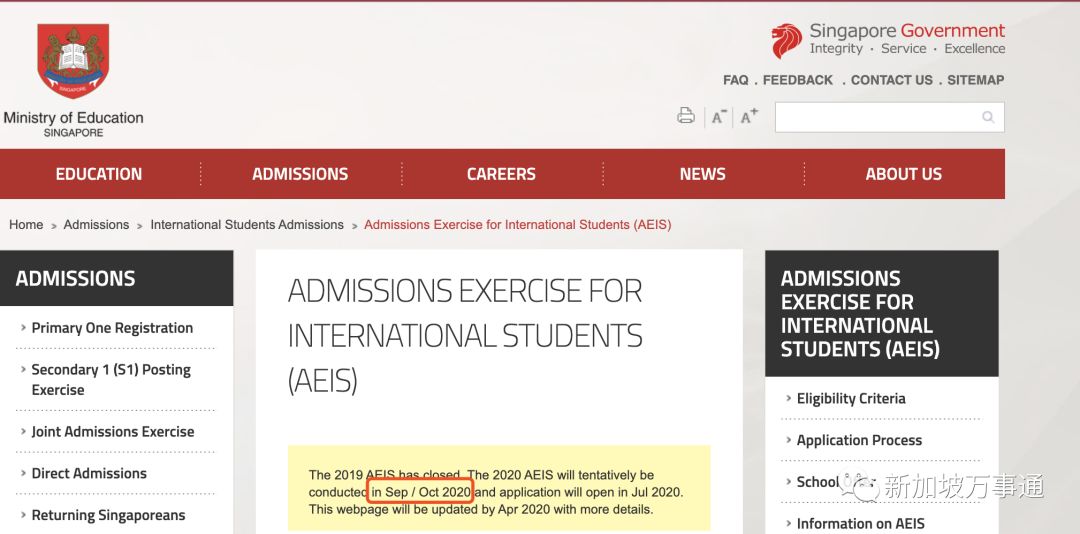Expand Primary One Registration sidebar item

coord(112,328)
